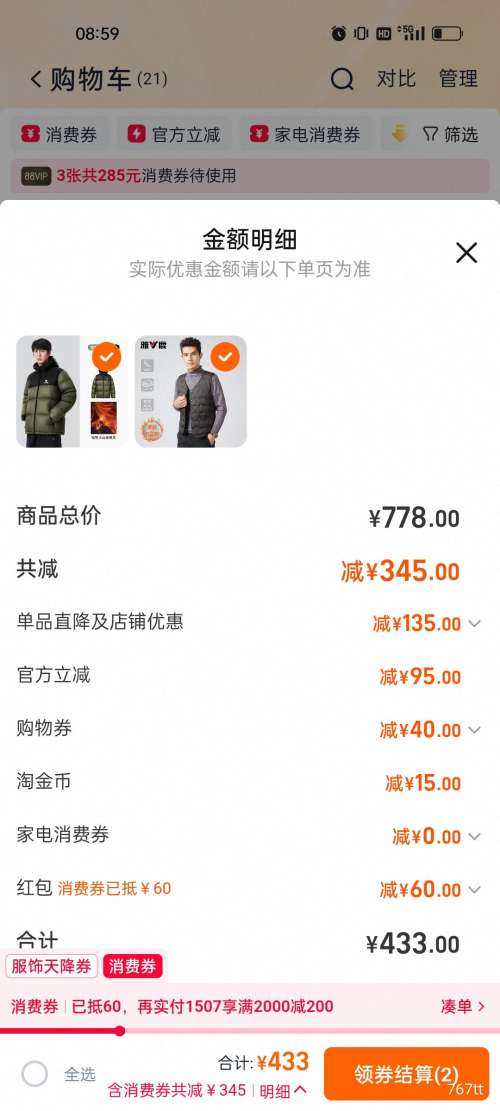Tap the back arrow beside 购物车
The width and height of the screenshot is (500, 1111).
35,79
